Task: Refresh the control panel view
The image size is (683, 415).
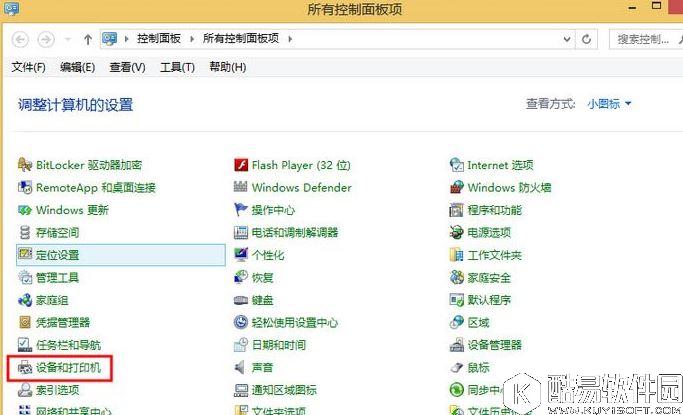Action: (586, 39)
